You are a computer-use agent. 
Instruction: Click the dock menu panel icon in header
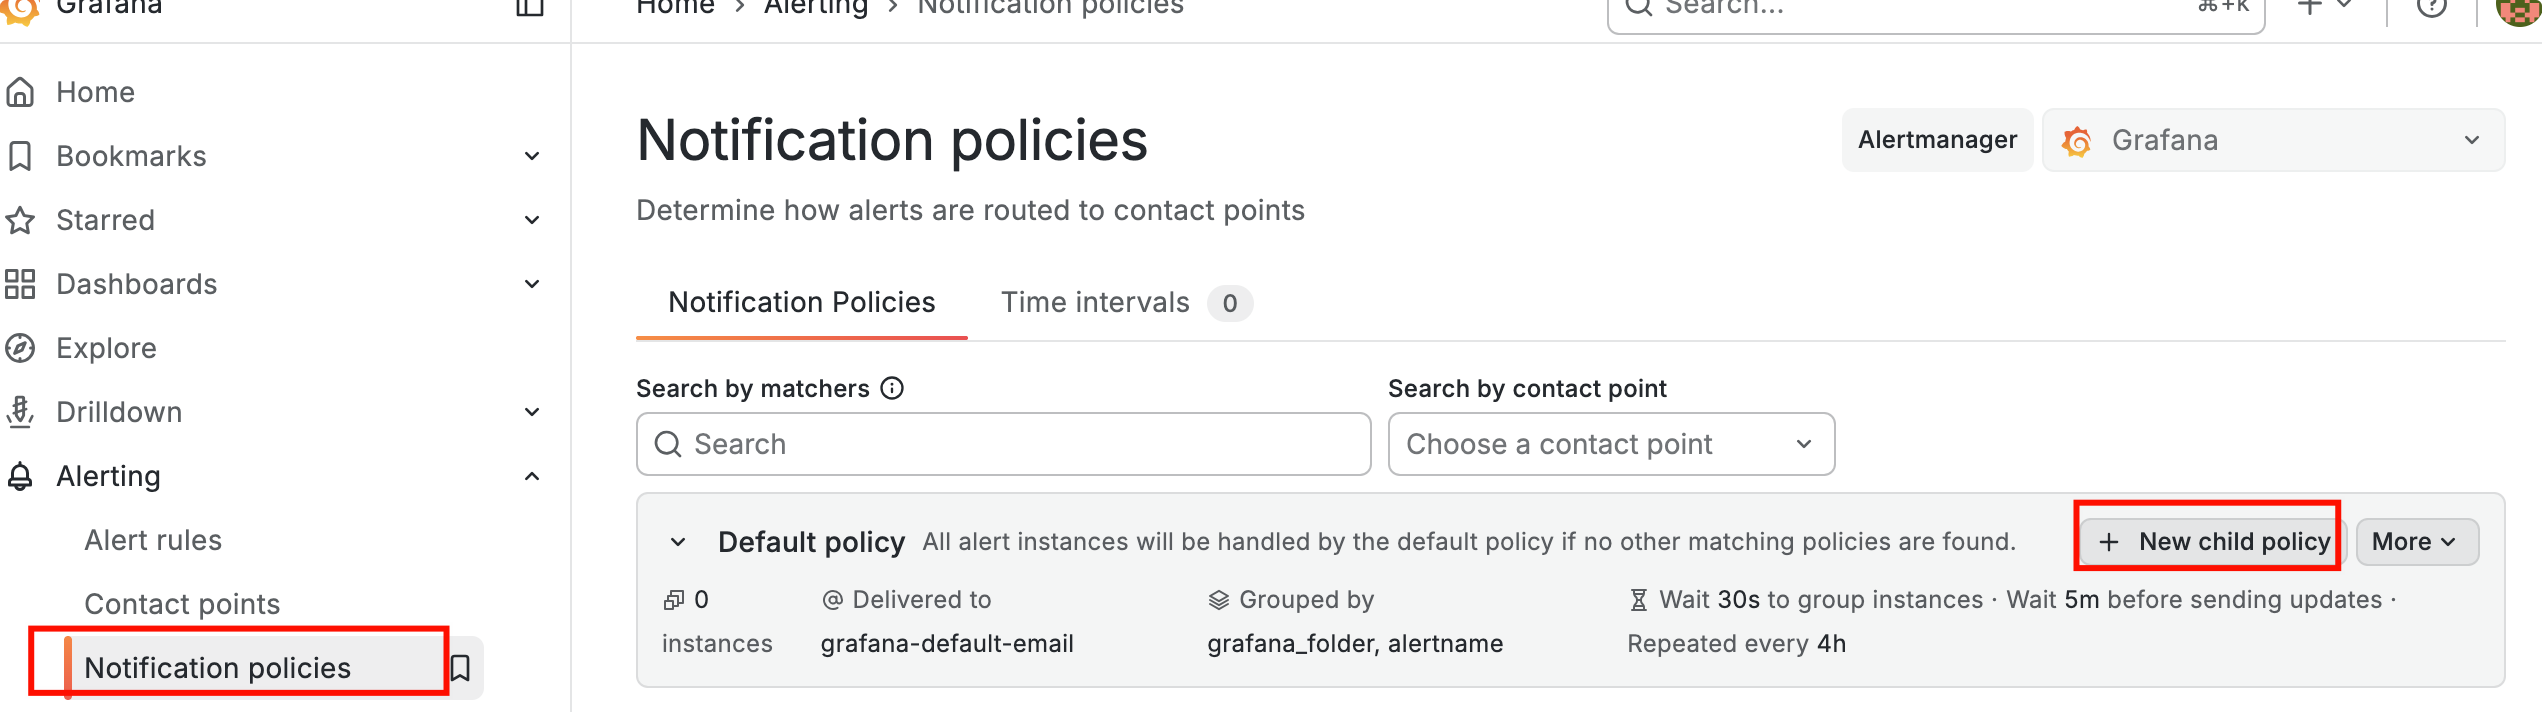(529, 8)
